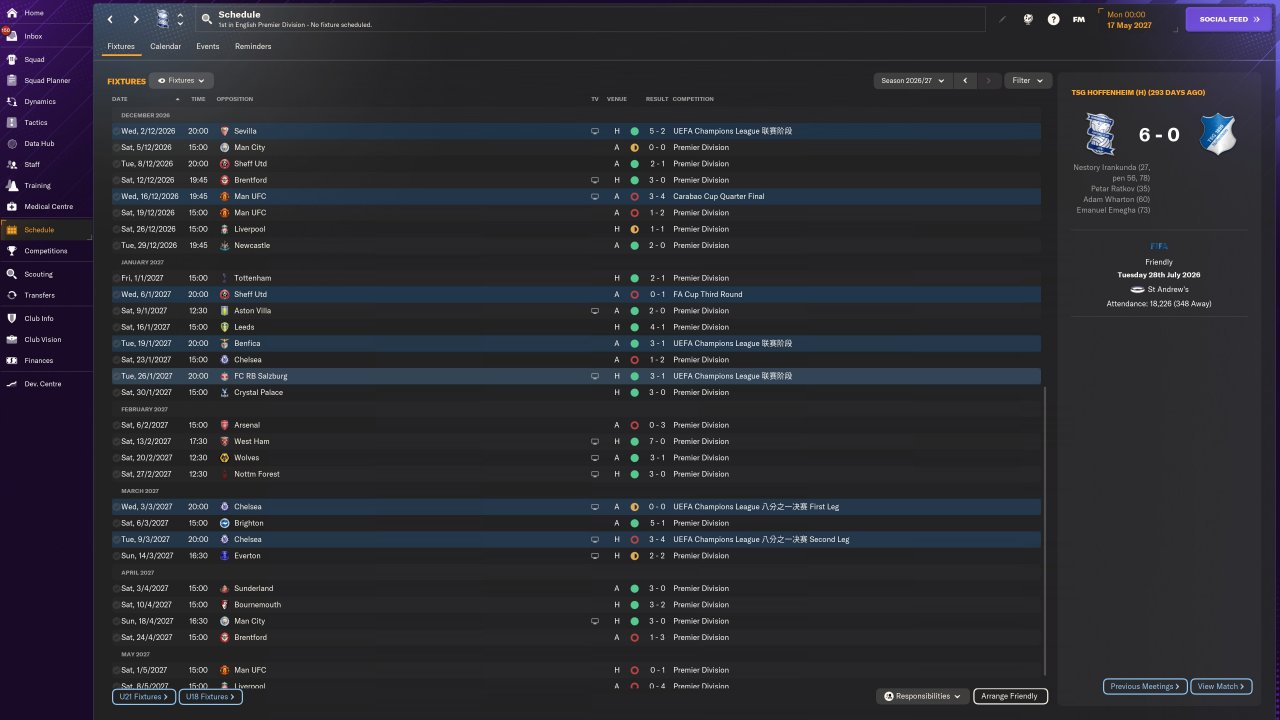Viewport: 1280px width, 720px height.
Task: Tick the checkbox for Wed 16/12/2026 Man UFC
Action: point(116,196)
